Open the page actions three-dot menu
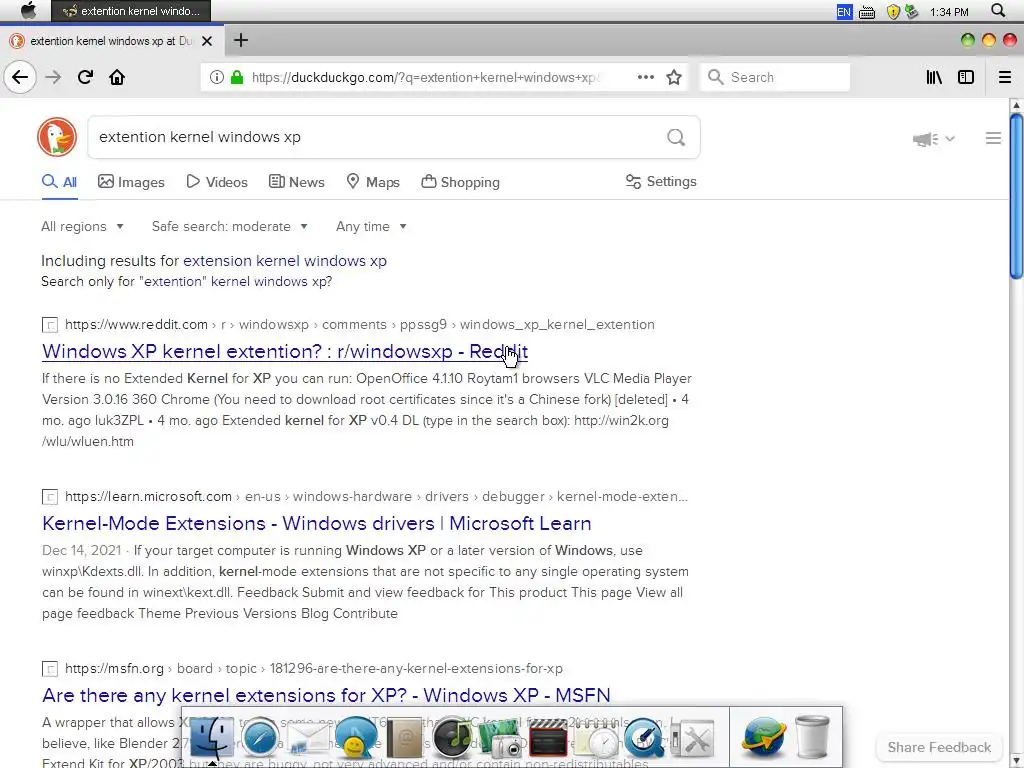This screenshot has height=768, width=1024. [645, 77]
